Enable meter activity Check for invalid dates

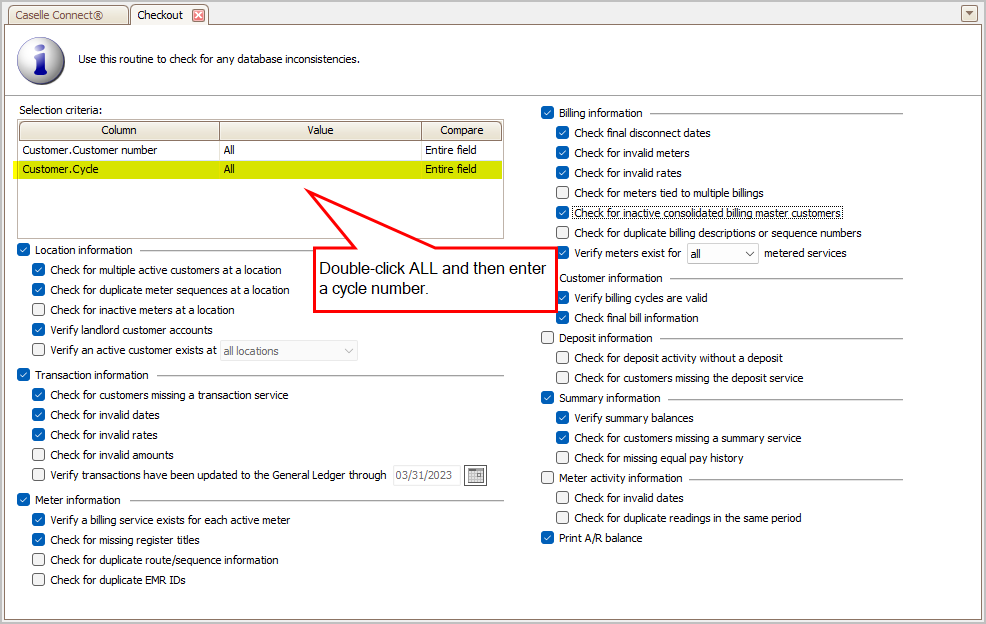pyautogui.click(x=563, y=498)
